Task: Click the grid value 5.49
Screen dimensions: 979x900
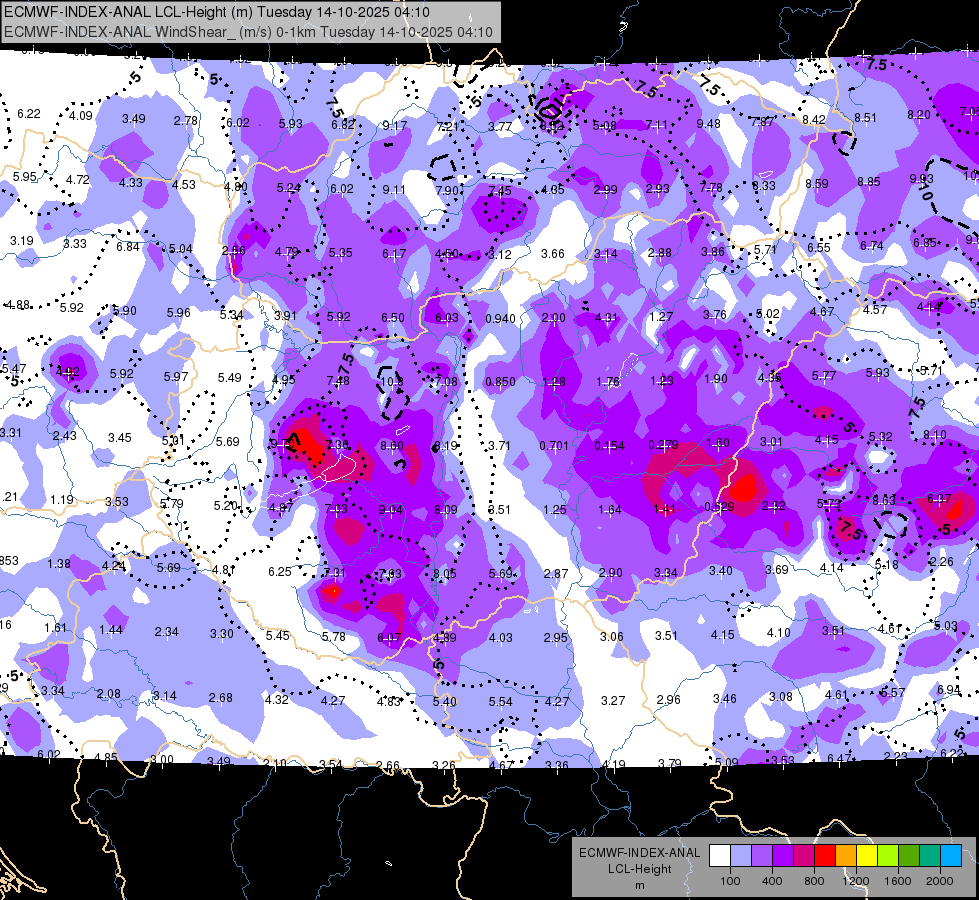Action: coord(229,378)
